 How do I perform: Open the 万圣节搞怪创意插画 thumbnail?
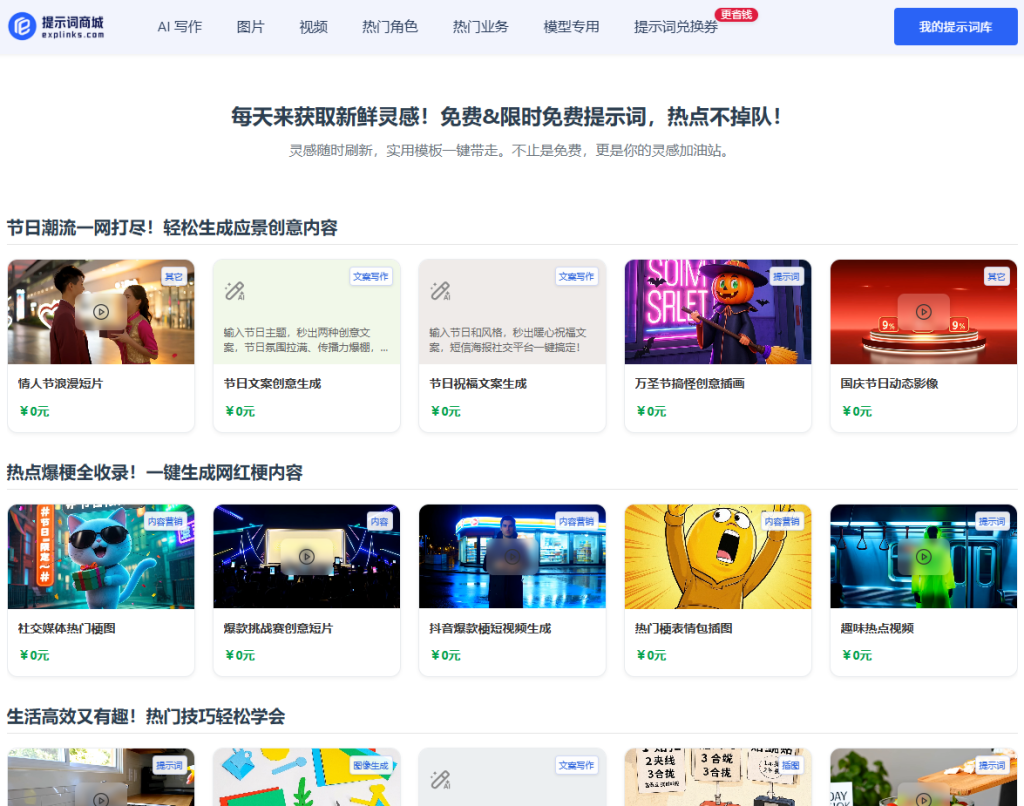pyautogui.click(x=718, y=312)
